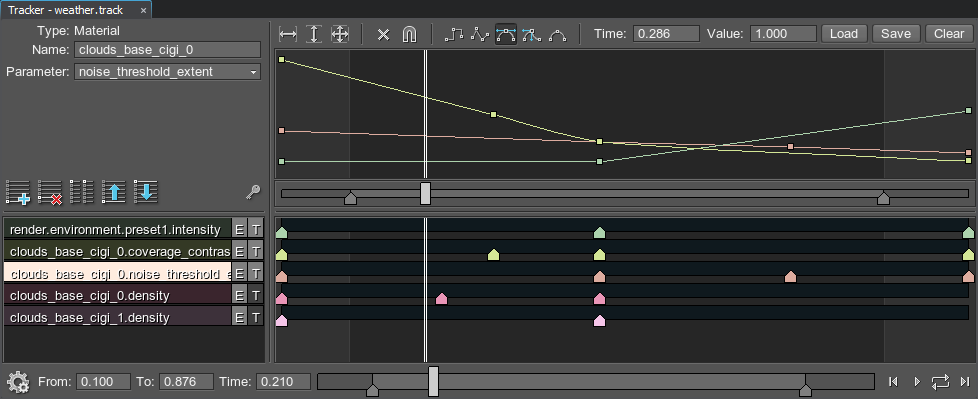Viewport: 978px width, 399px height.
Task: Click the add track icon with plus
Action: click(x=18, y=191)
